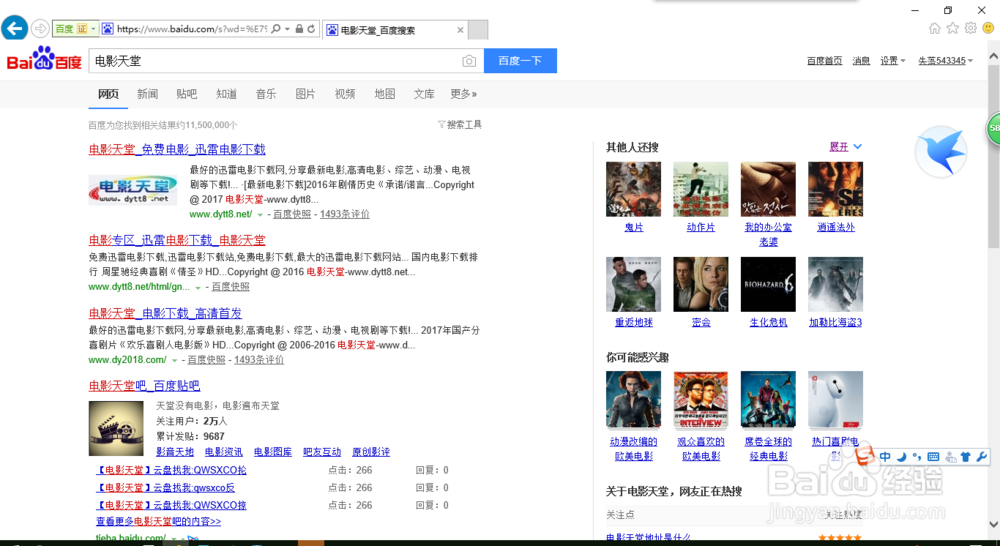1000x546 pixels.
Task: Open the 鬼片 movie thumbnail
Action: click(x=633, y=189)
